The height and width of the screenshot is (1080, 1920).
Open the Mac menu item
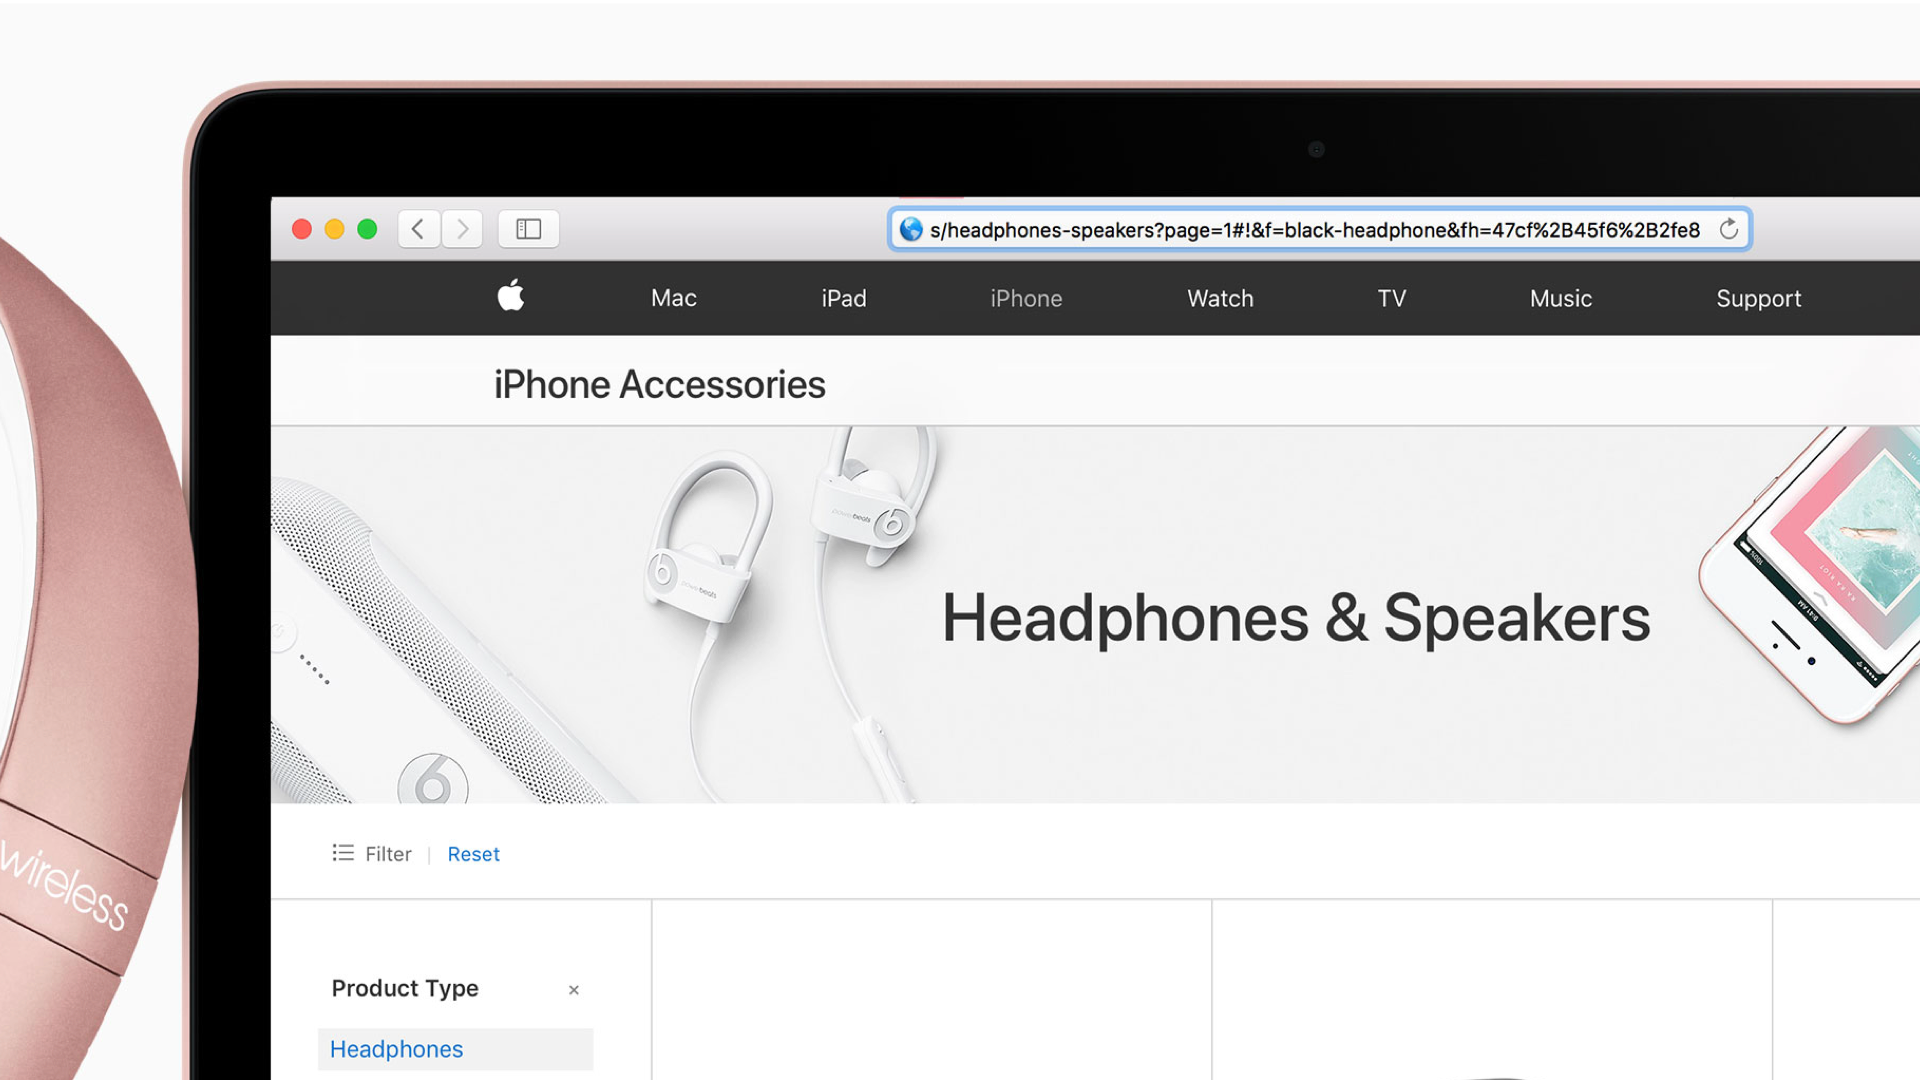point(674,298)
